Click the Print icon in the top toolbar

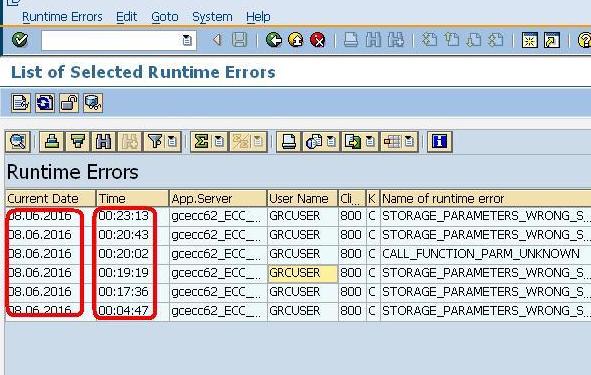[x=351, y=40]
